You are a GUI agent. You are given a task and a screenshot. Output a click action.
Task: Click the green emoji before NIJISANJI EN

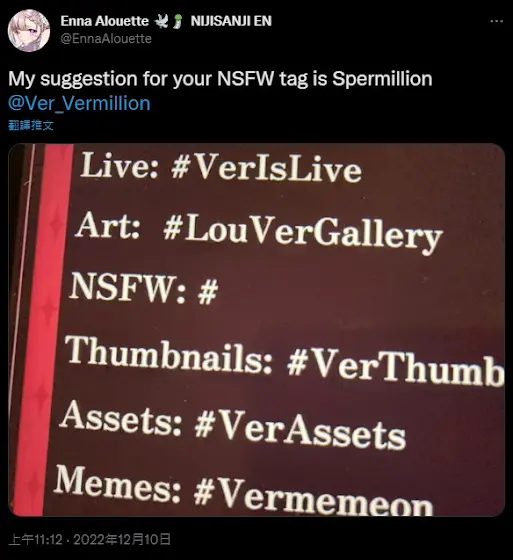coord(179,21)
